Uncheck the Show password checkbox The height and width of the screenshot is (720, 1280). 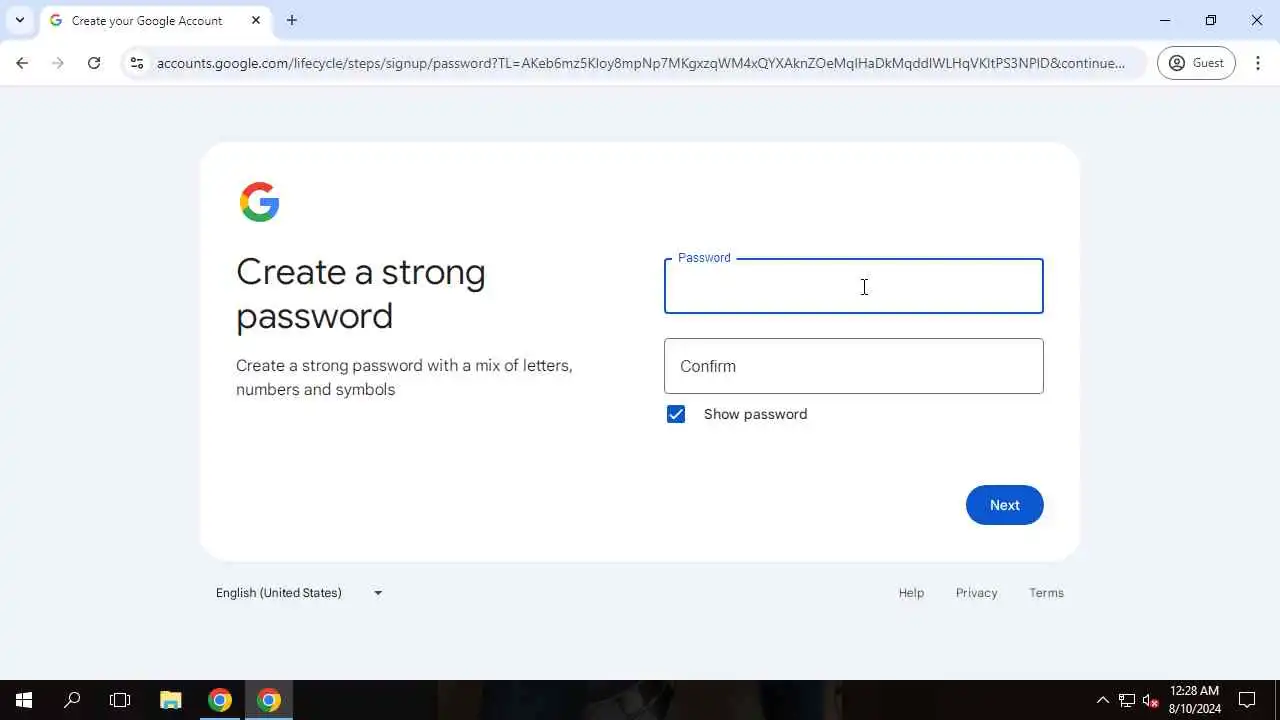point(676,414)
